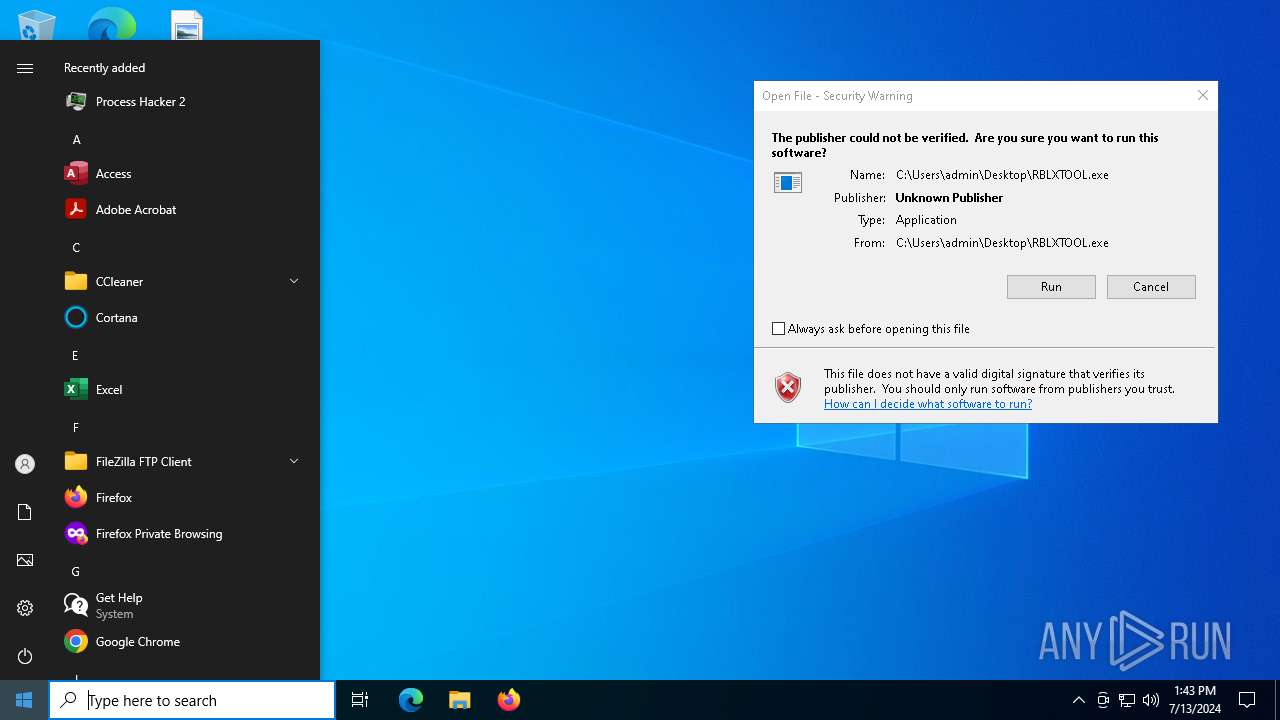Expand the CCleaner folder chevron
1280x720 pixels.
pos(294,281)
